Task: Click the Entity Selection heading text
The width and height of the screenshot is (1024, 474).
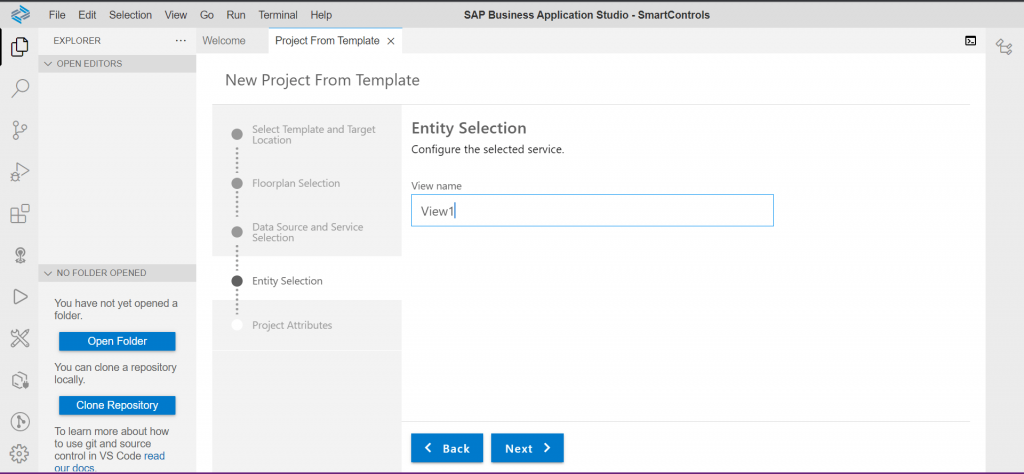Action: 469,128
